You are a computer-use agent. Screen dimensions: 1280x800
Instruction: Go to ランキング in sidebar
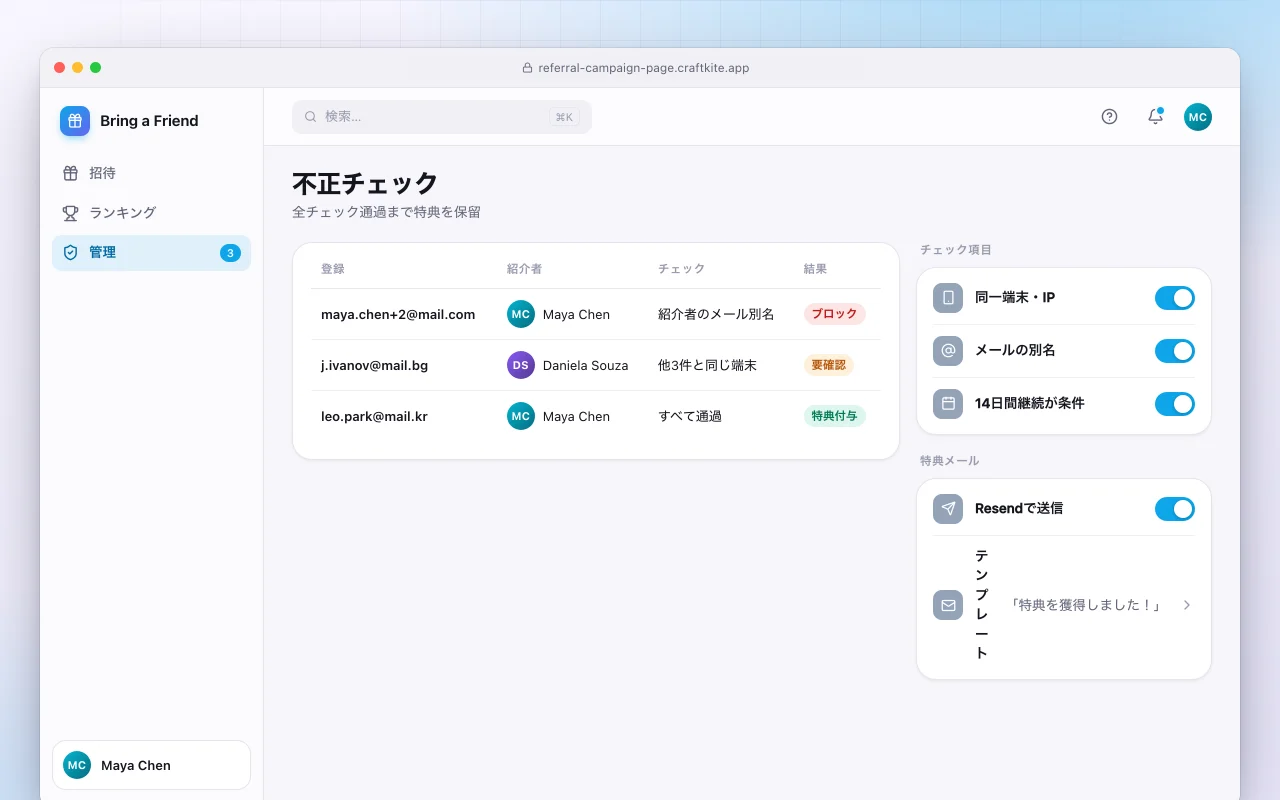151,213
